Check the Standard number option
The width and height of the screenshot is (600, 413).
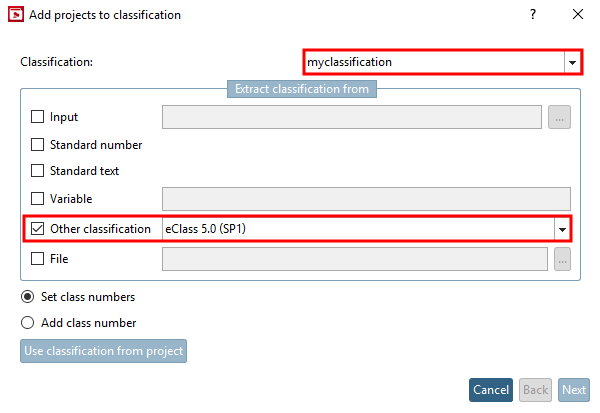click(38, 145)
